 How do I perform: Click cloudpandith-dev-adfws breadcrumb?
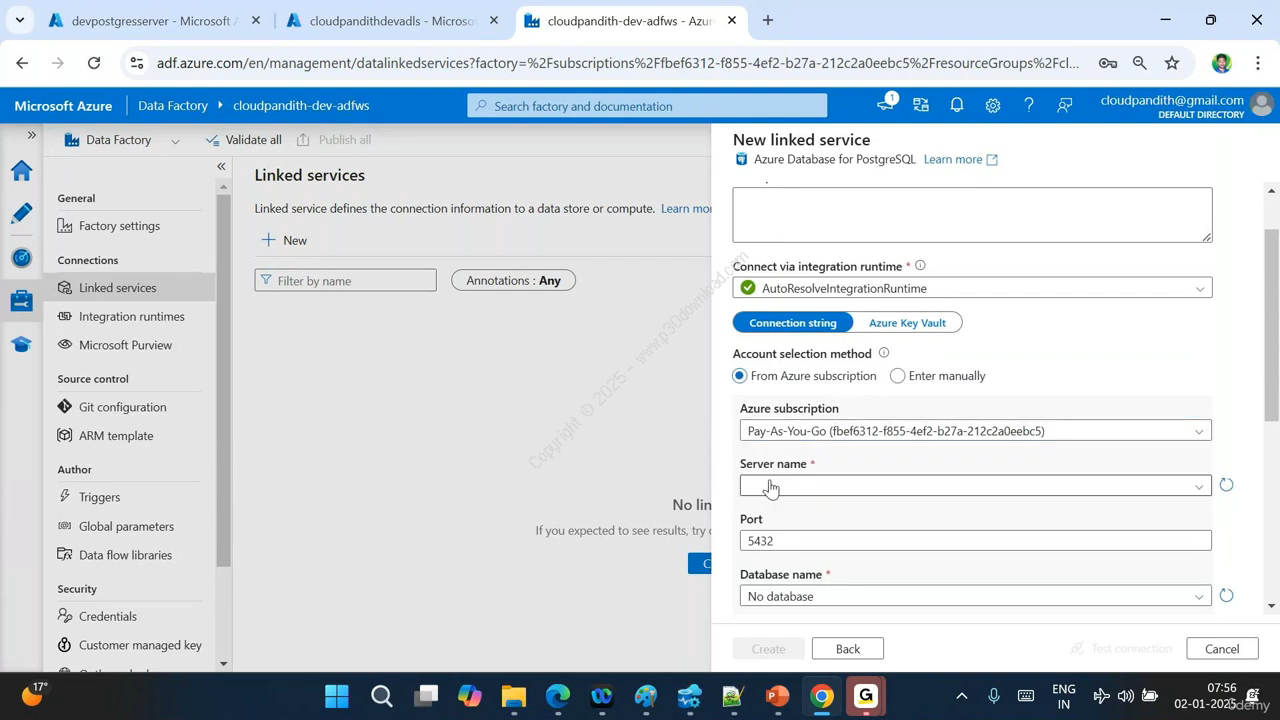301,105
